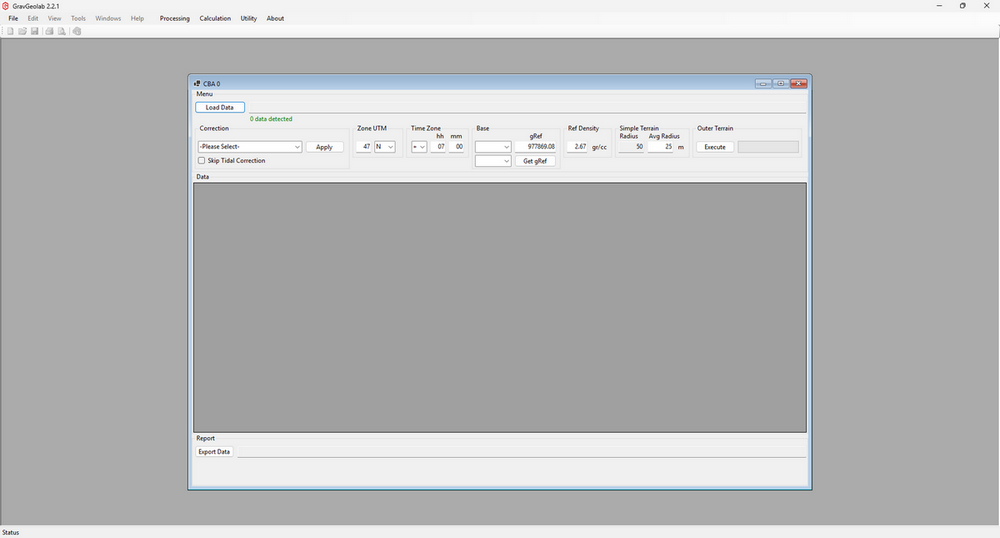The height and width of the screenshot is (538, 1000).
Task: Open the Utility menu
Action: 249,18
